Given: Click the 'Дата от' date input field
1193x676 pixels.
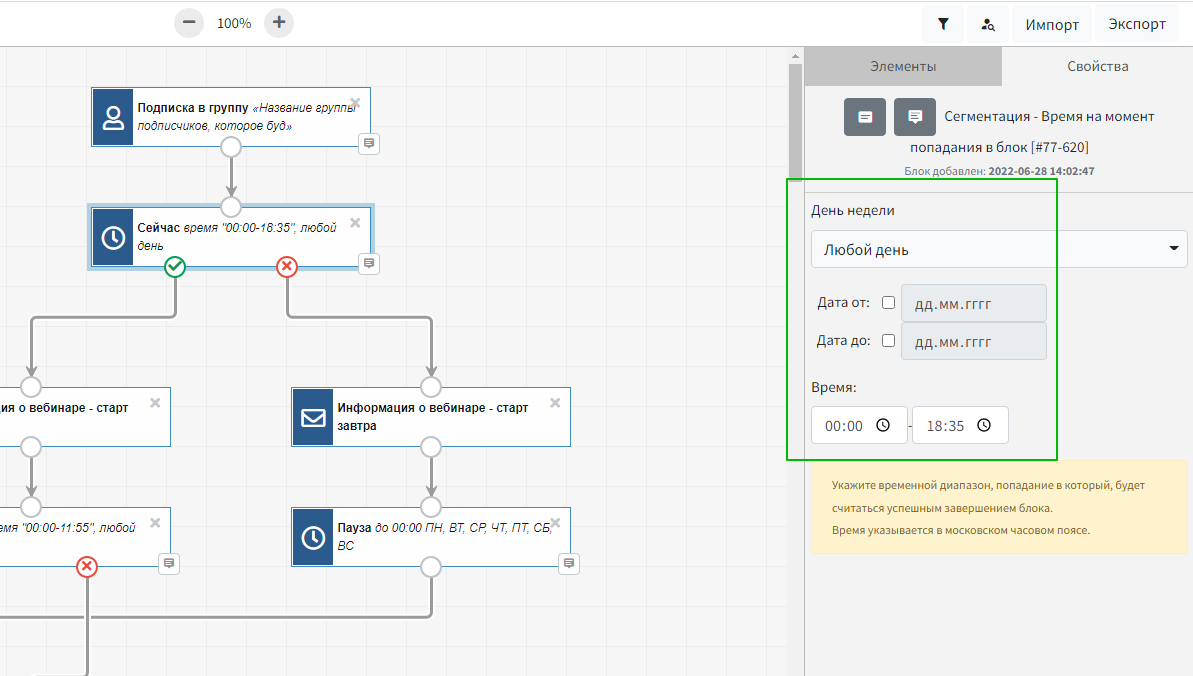Looking at the screenshot, I should 973,303.
